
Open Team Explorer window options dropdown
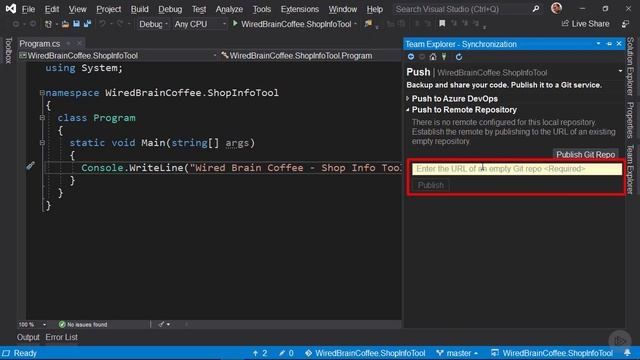[598, 44]
